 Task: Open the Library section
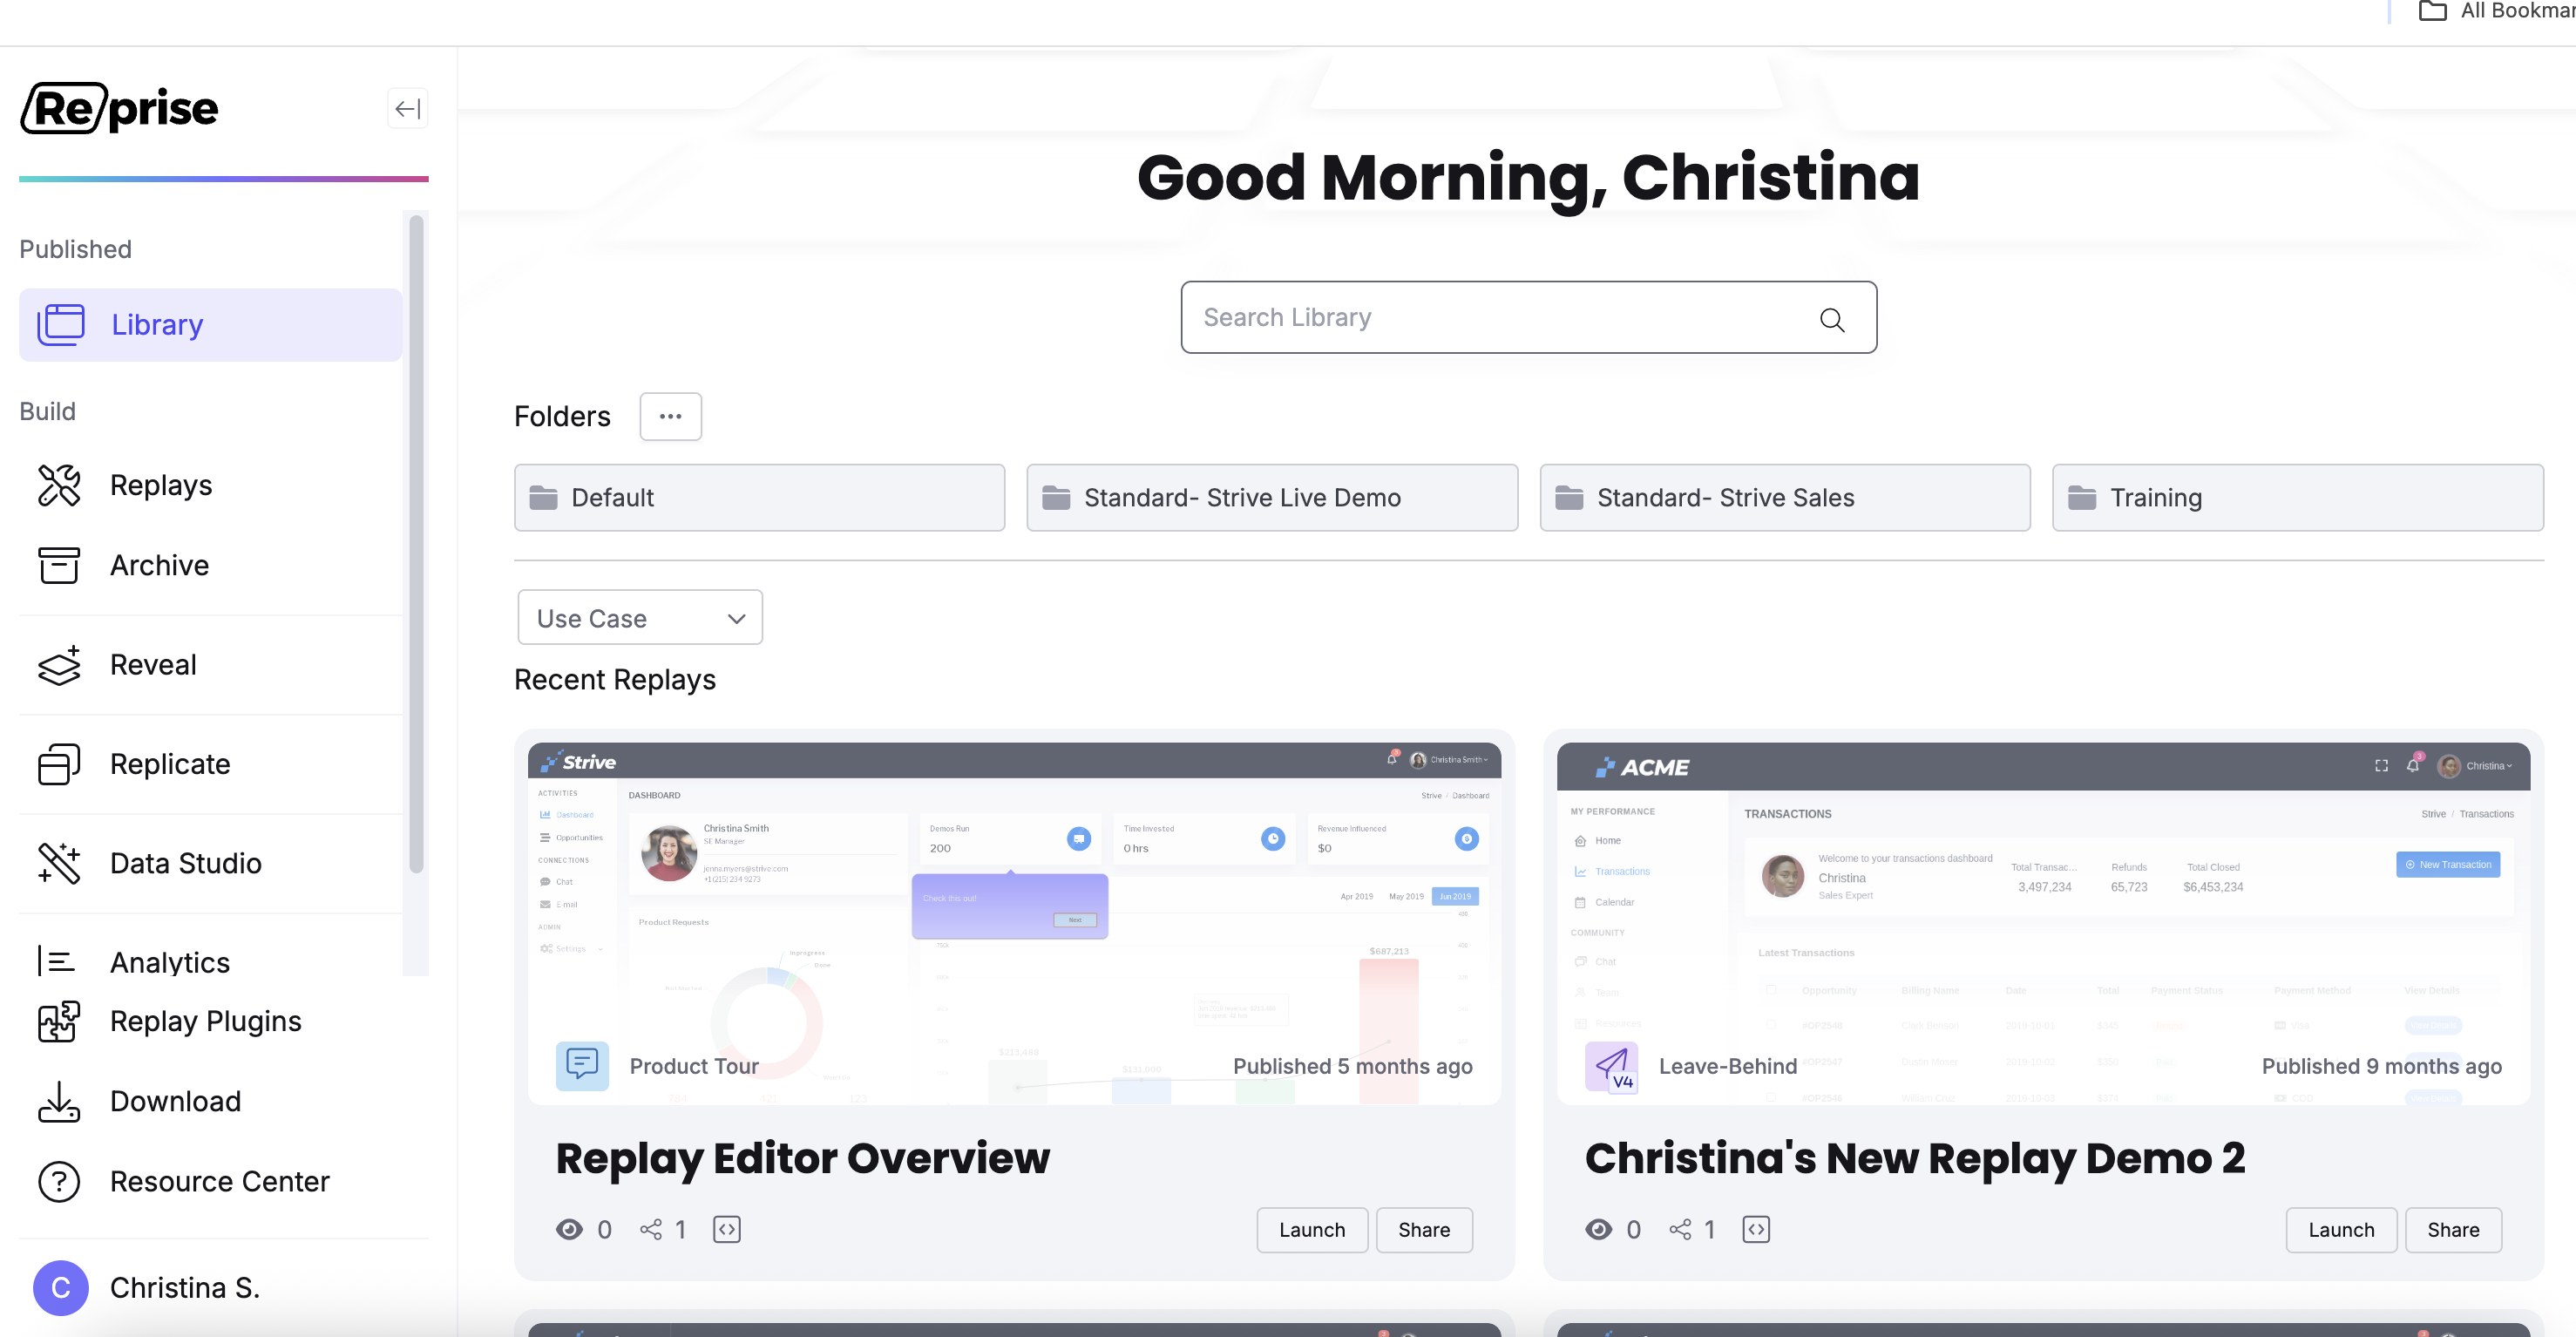[210, 325]
